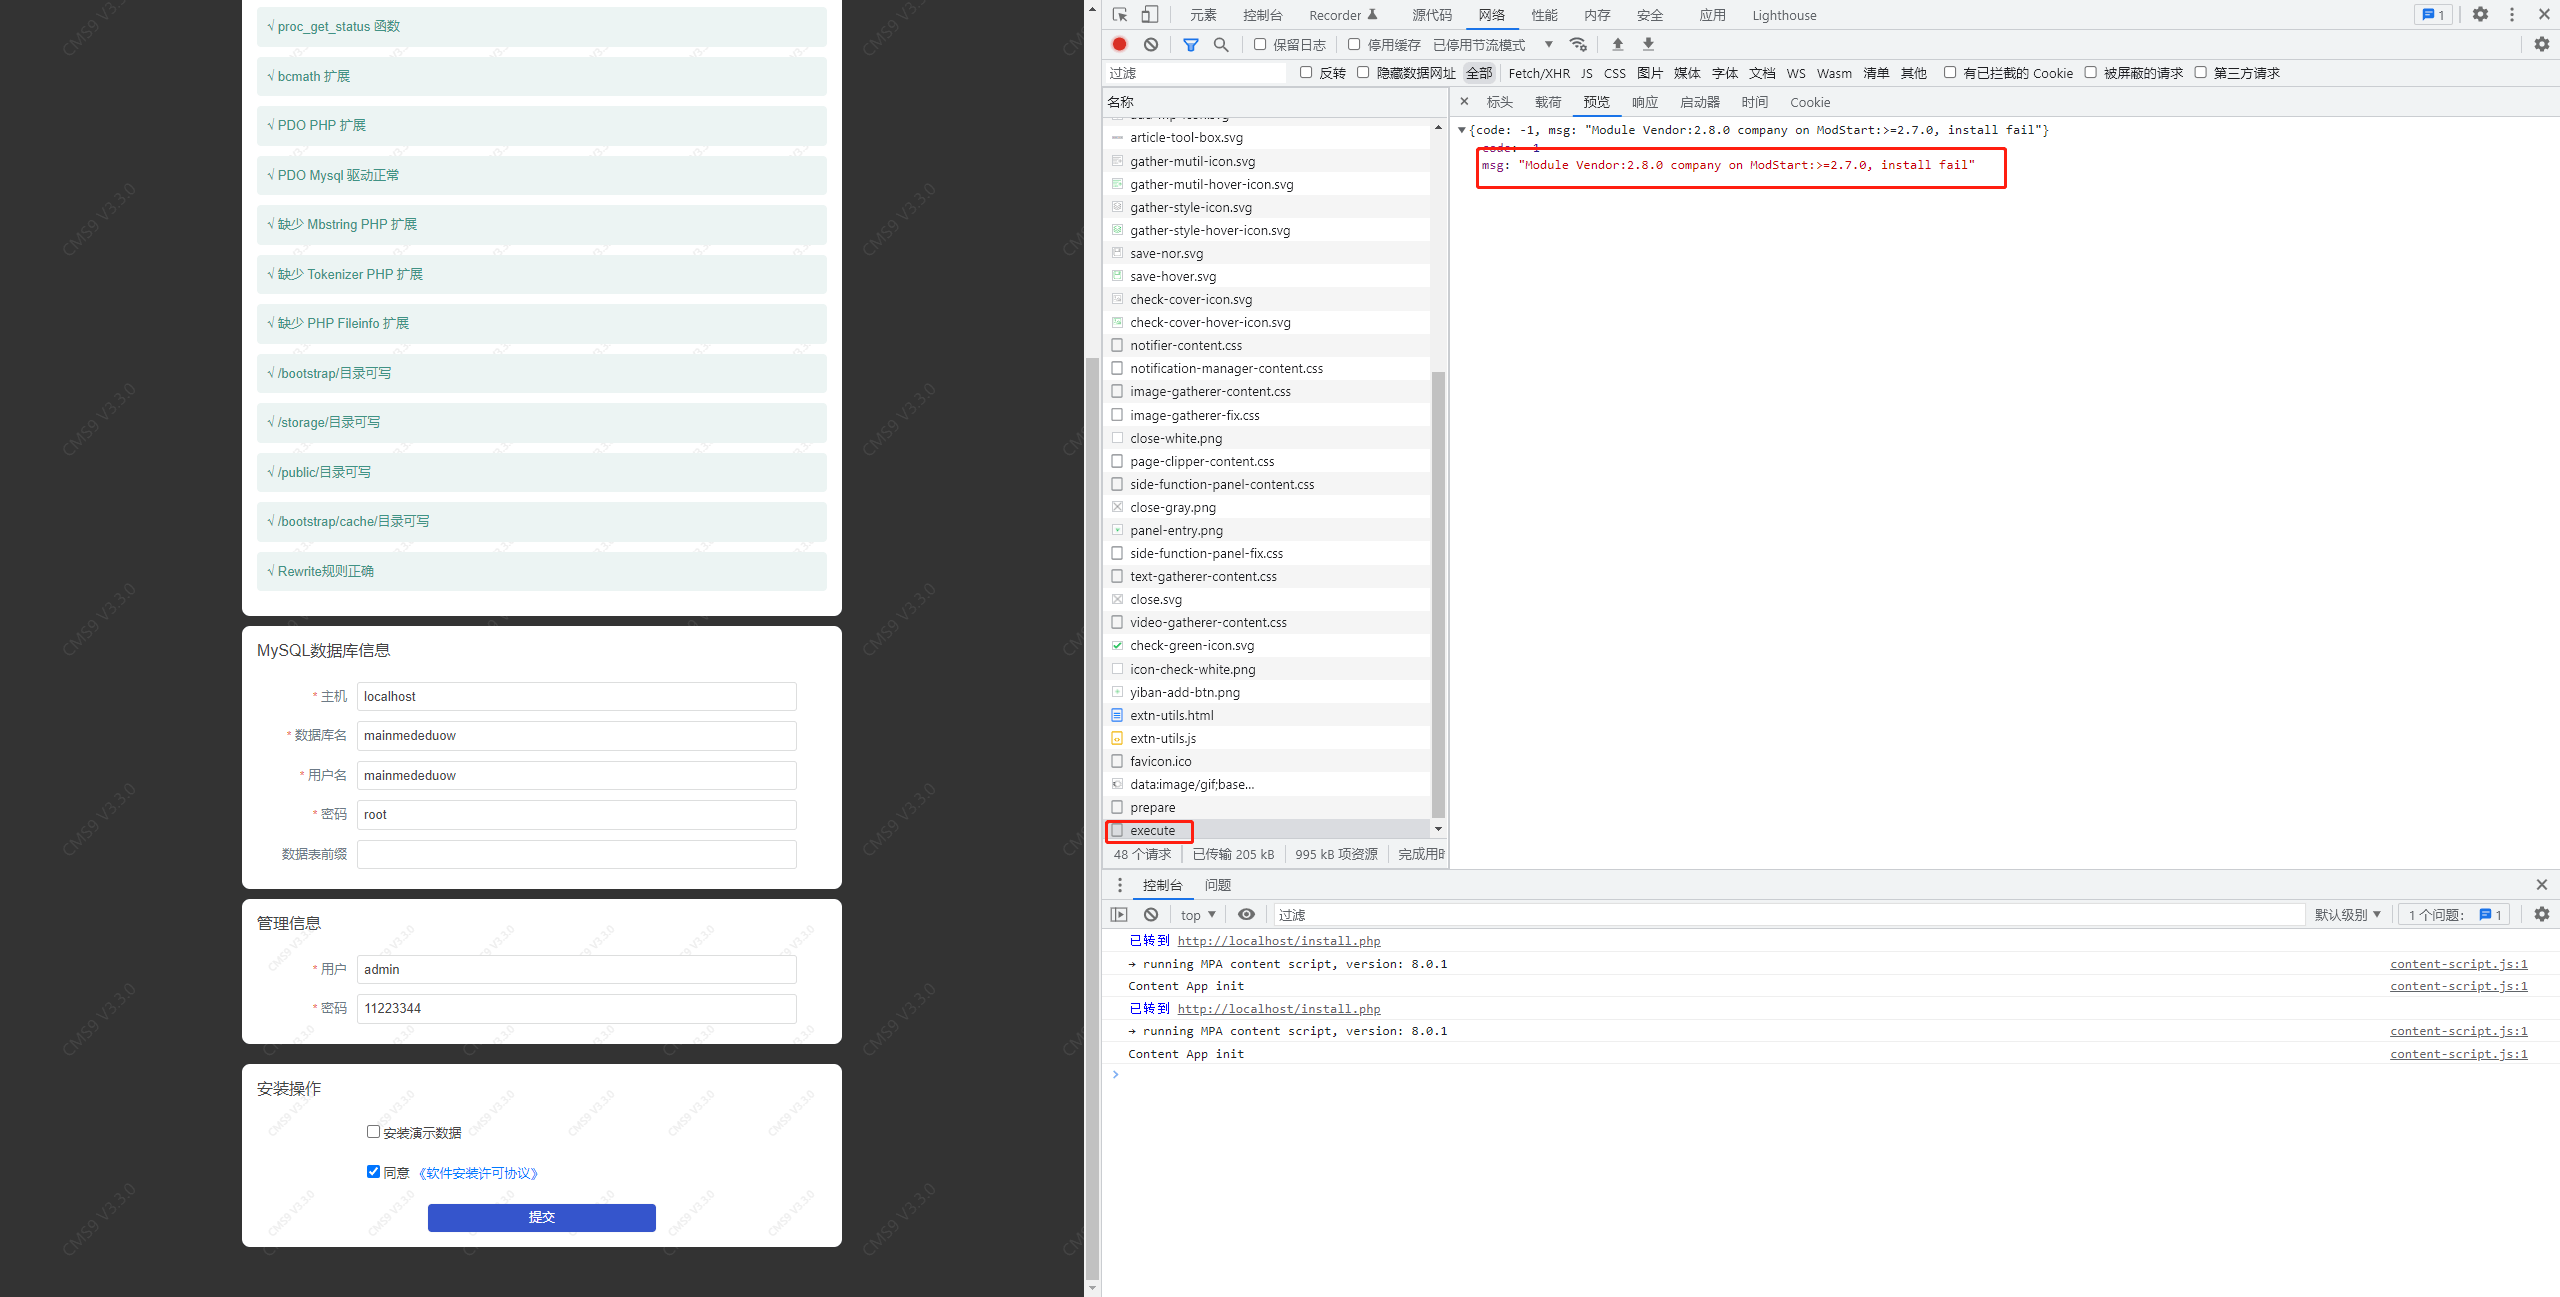
Task: Open drawer three-dot menu
Action: tap(1120, 885)
